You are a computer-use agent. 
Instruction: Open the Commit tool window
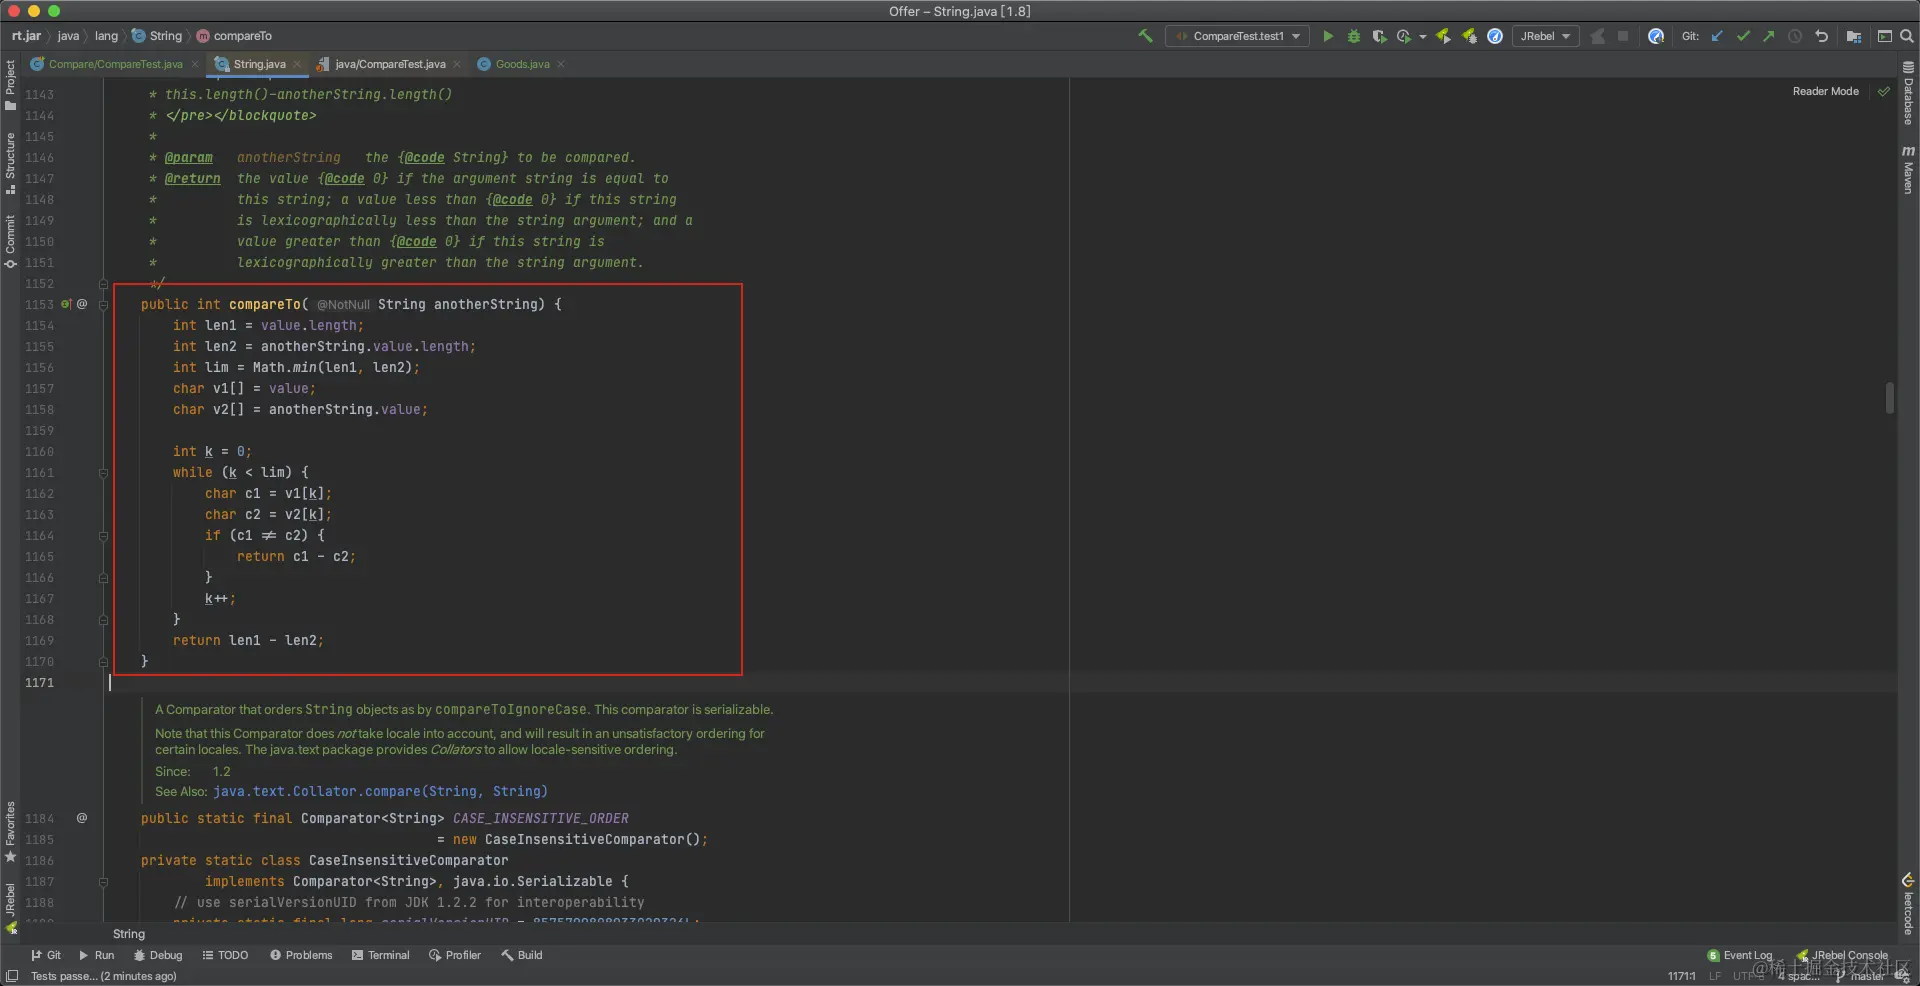click(10, 241)
